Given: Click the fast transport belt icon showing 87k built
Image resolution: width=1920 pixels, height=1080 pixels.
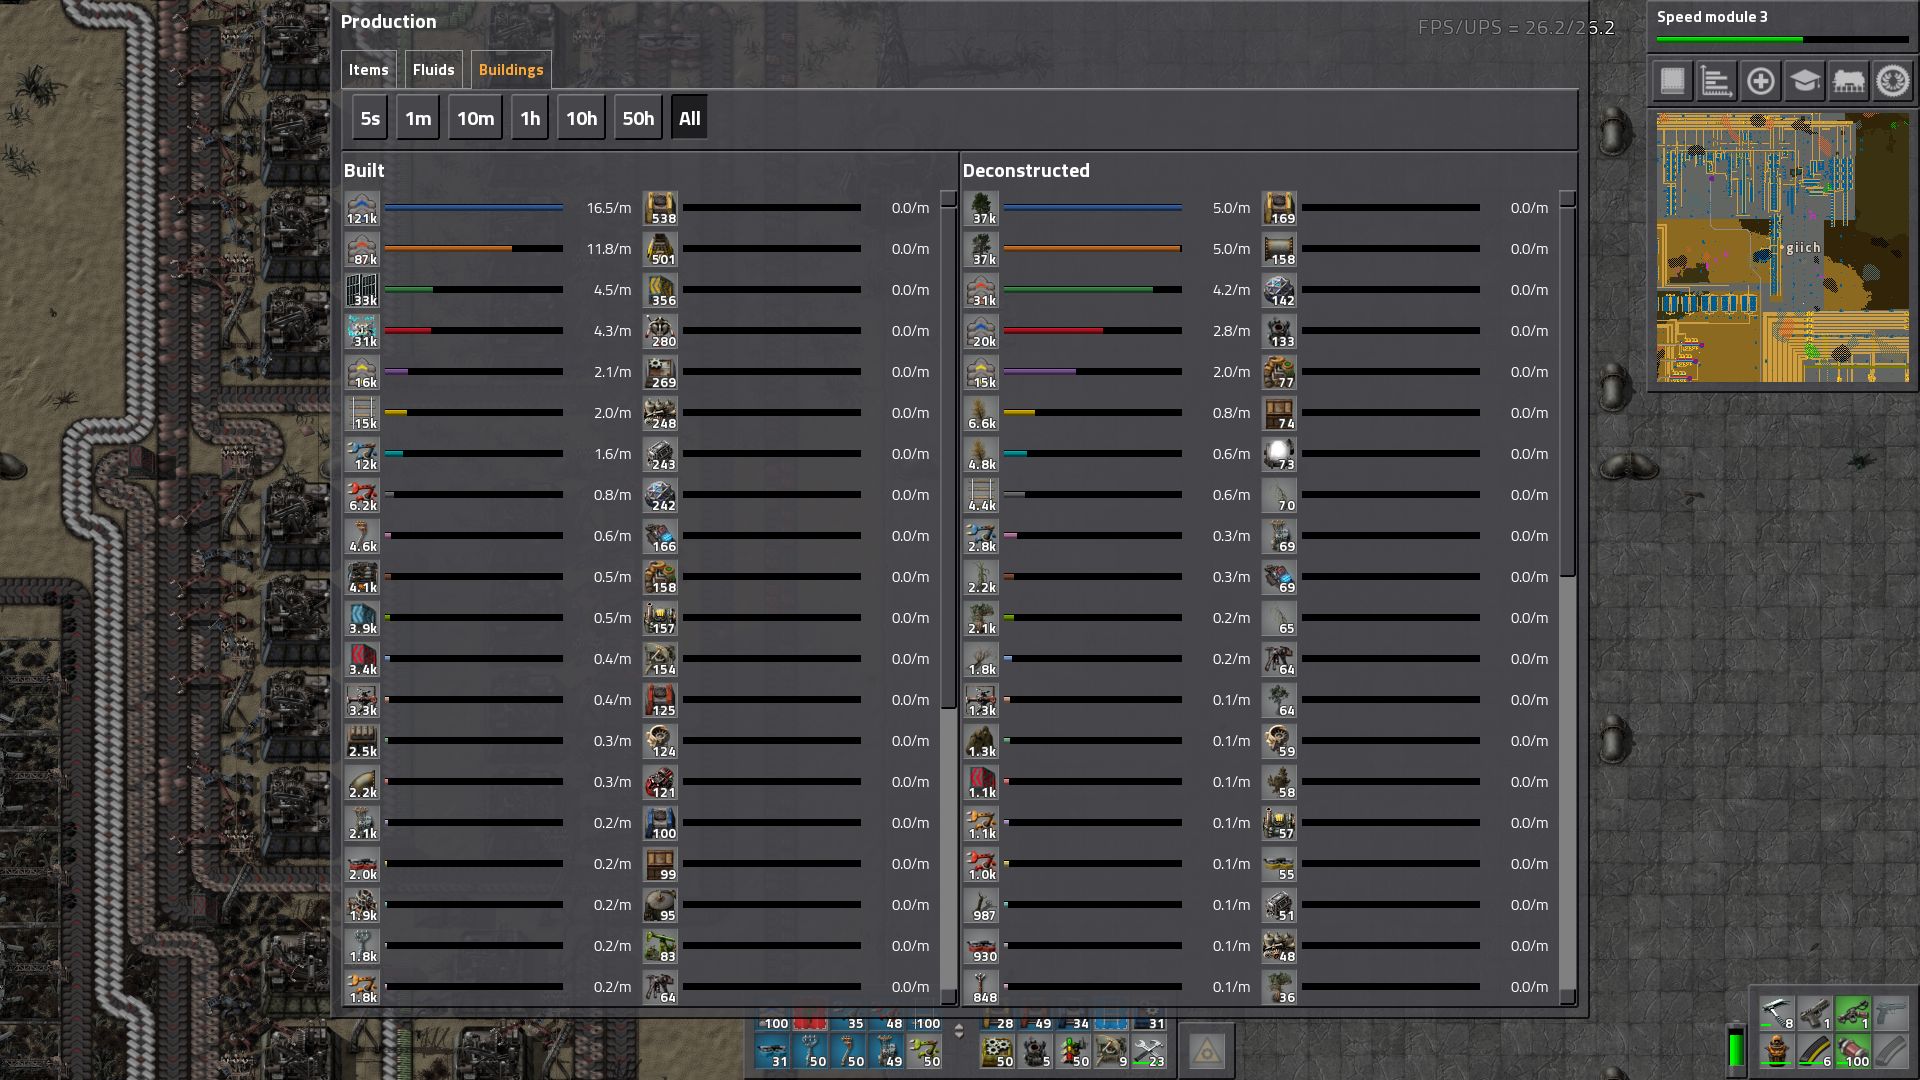Looking at the screenshot, I should click(x=362, y=249).
